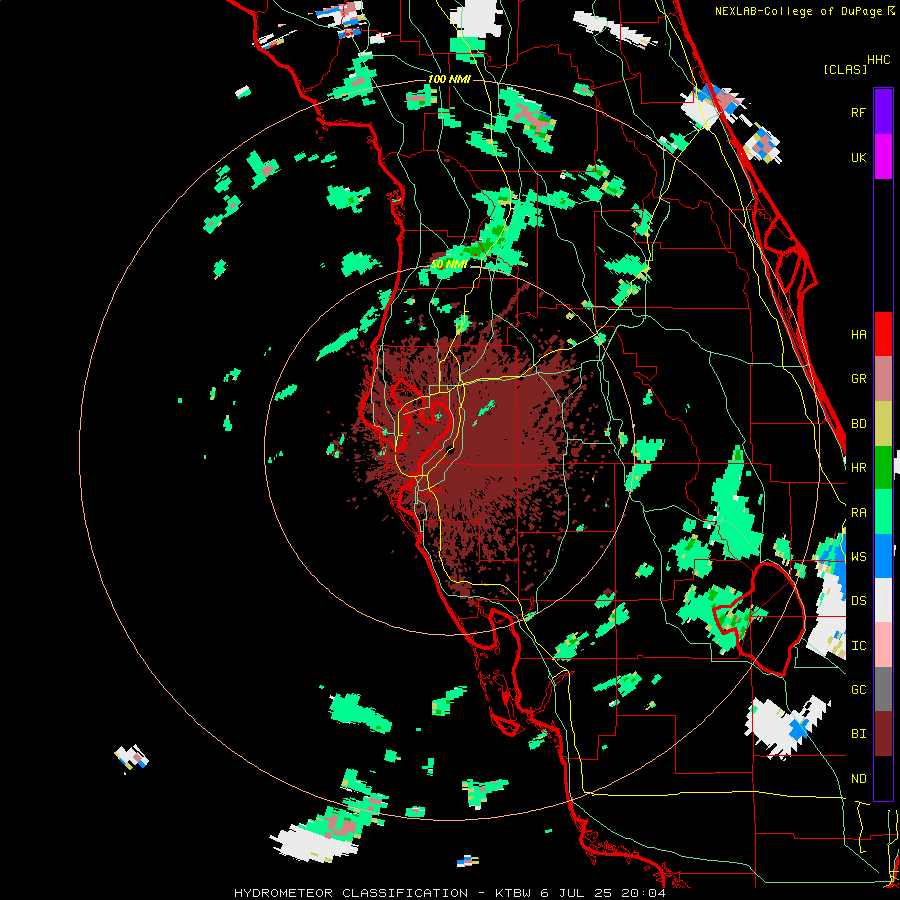
Task: Select the GR legend color block
Action: (x=883, y=378)
